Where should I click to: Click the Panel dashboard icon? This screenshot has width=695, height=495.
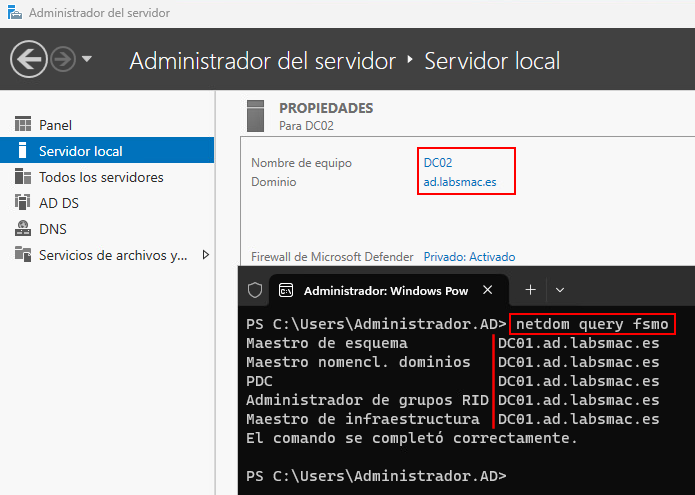(x=23, y=125)
